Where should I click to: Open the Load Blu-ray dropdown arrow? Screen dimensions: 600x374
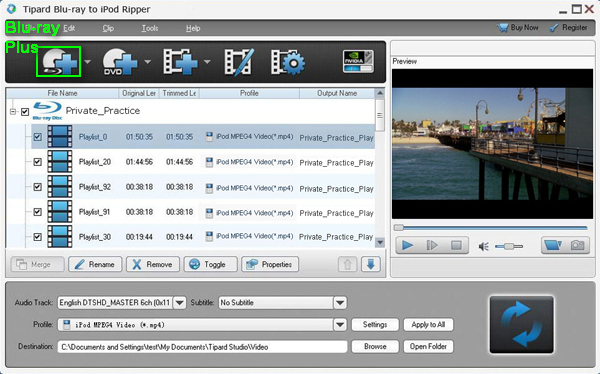88,62
